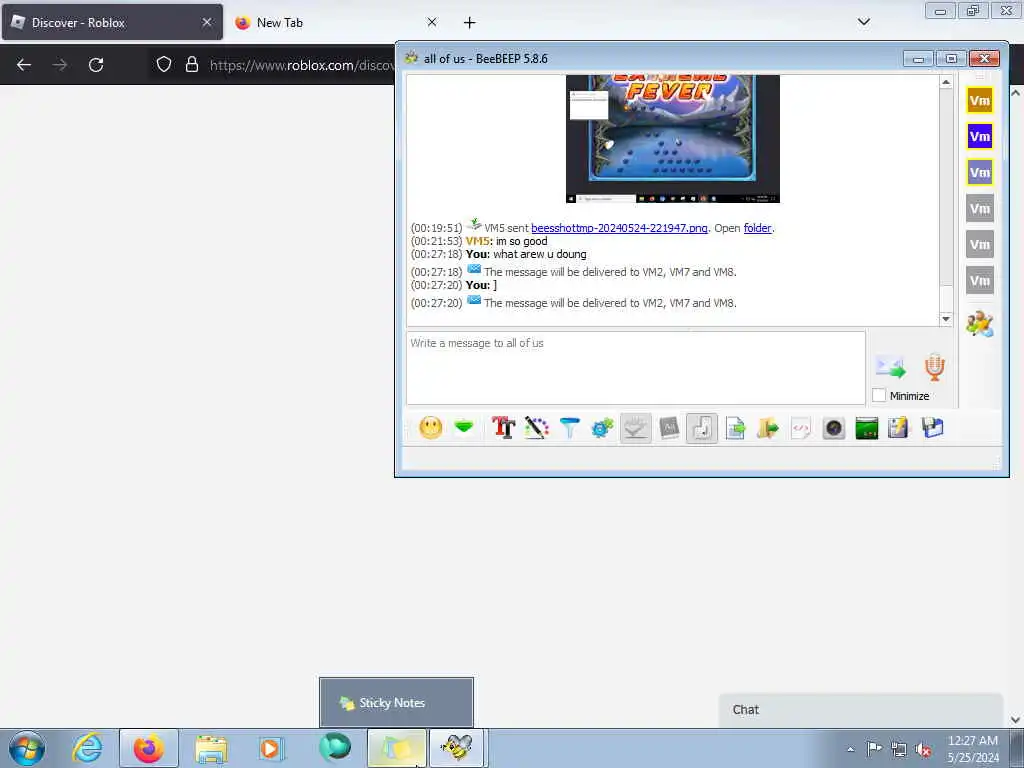The image size is (1024, 768).
Task: Go back in Firefox
Action: pyautogui.click(x=24, y=65)
